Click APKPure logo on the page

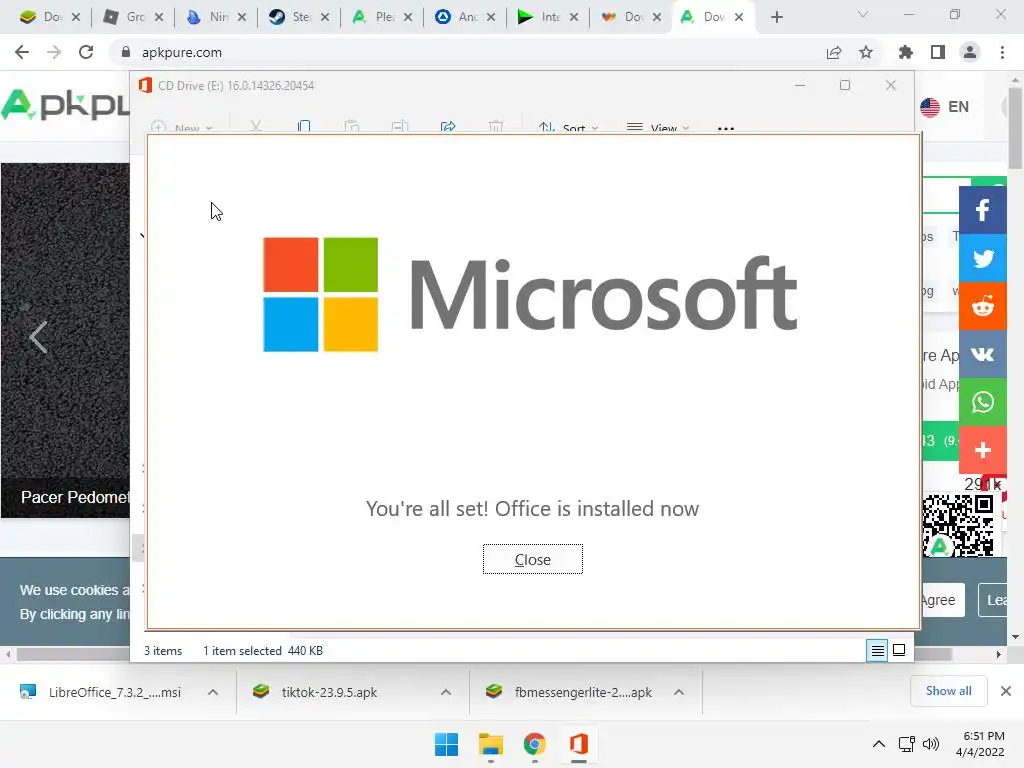point(65,105)
